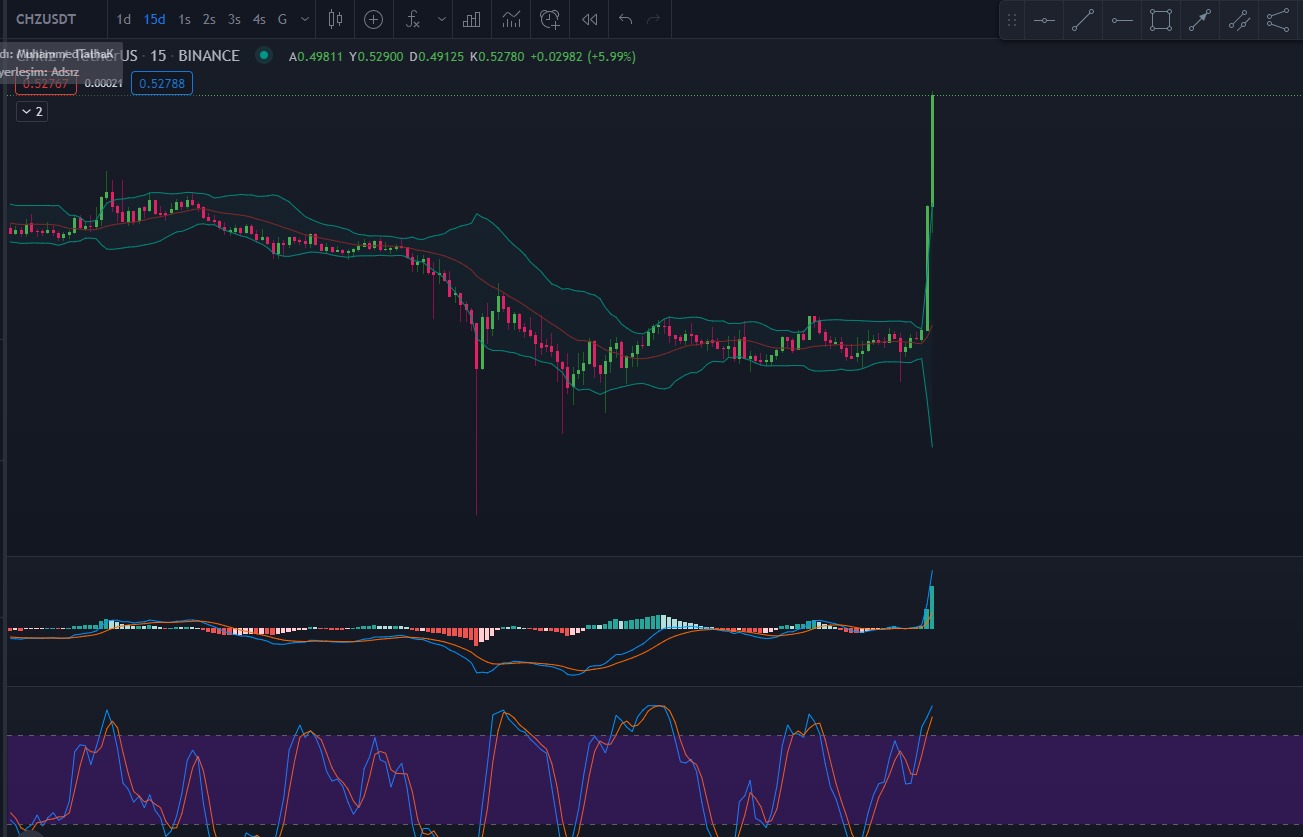The image size is (1303, 837).
Task: Select the horizontal ray drawing tool
Action: (x=1122, y=20)
